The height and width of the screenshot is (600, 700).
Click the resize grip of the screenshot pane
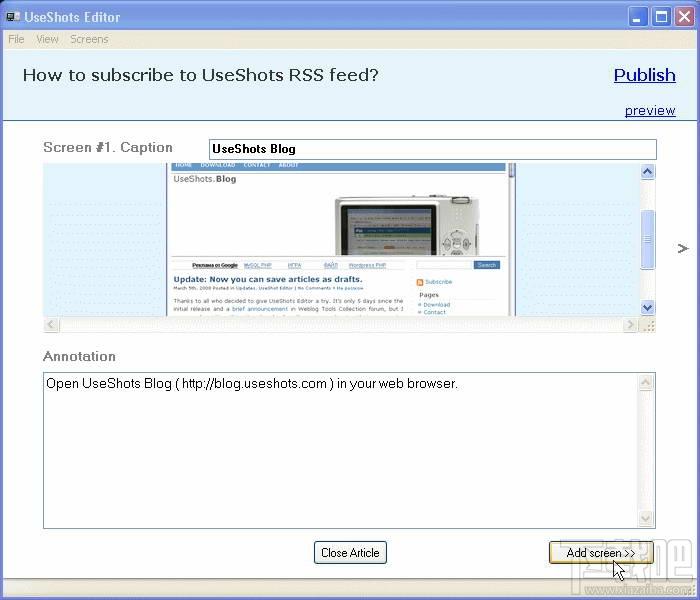pyautogui.click(x=648, y=325)
